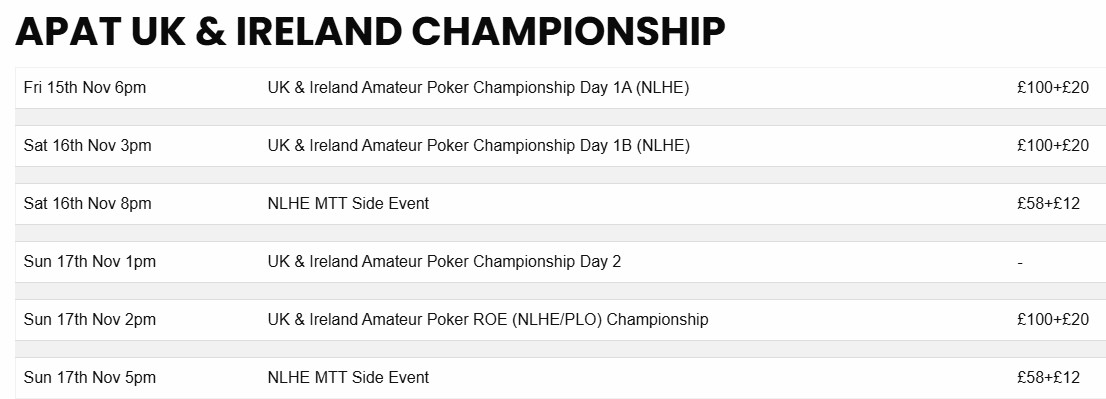Click the APAT UK & Ireland Championship heading

pyautogui.click(x=370, y=32)
